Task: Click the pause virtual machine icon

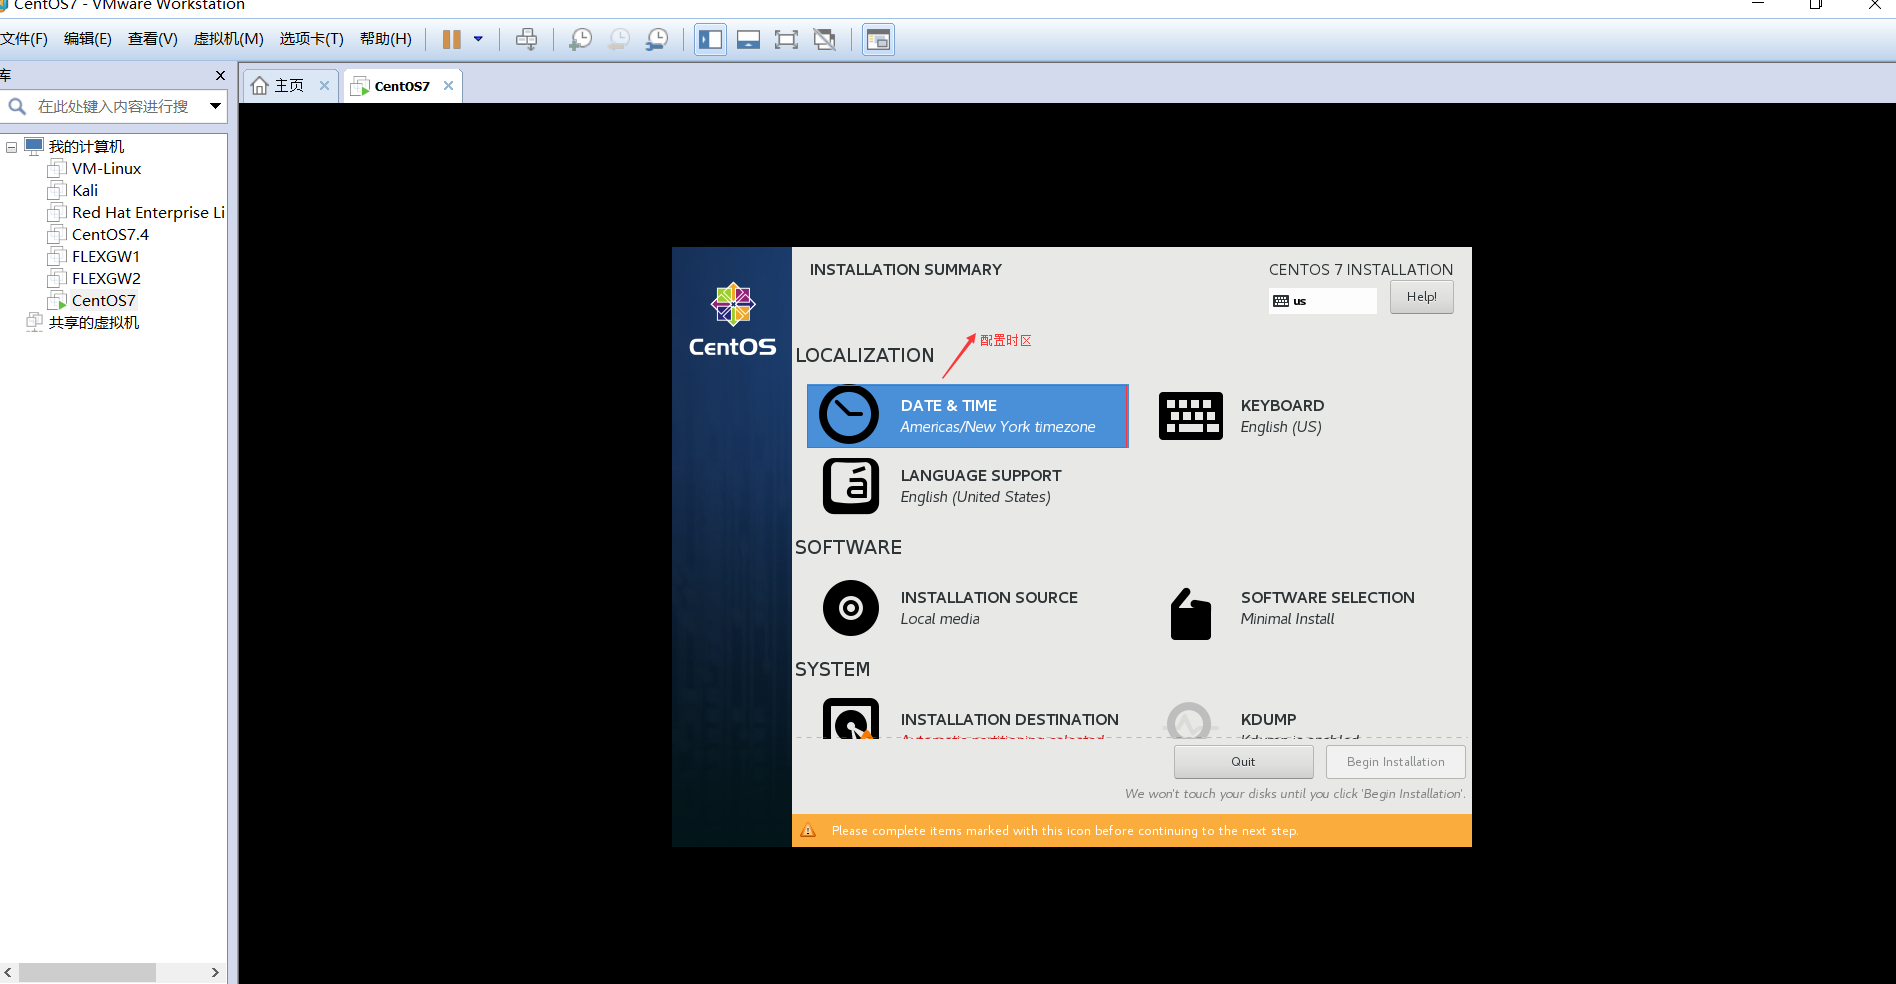Action: (x=452, y=39)
